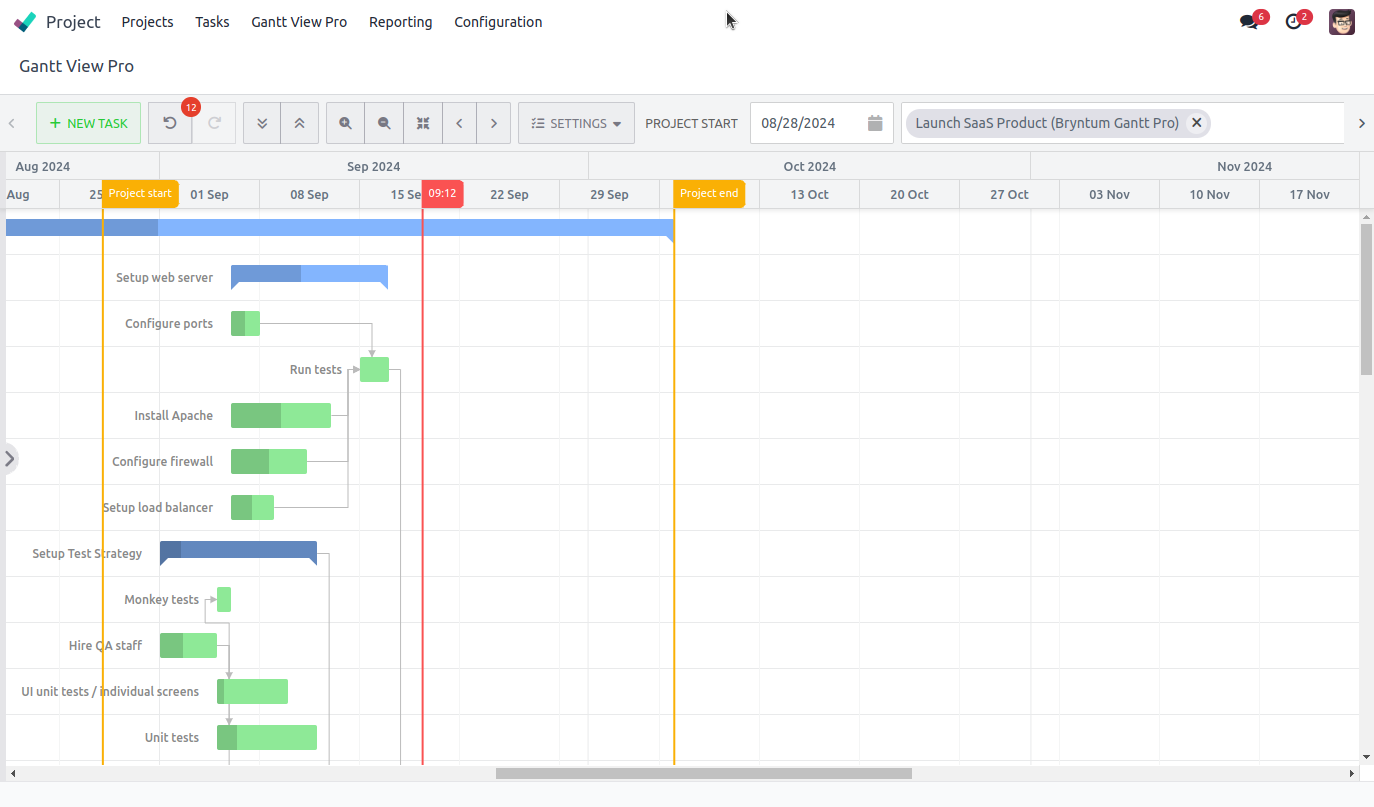
Task: Select the Zoom in magnifier icon
Action: [345, 122]
